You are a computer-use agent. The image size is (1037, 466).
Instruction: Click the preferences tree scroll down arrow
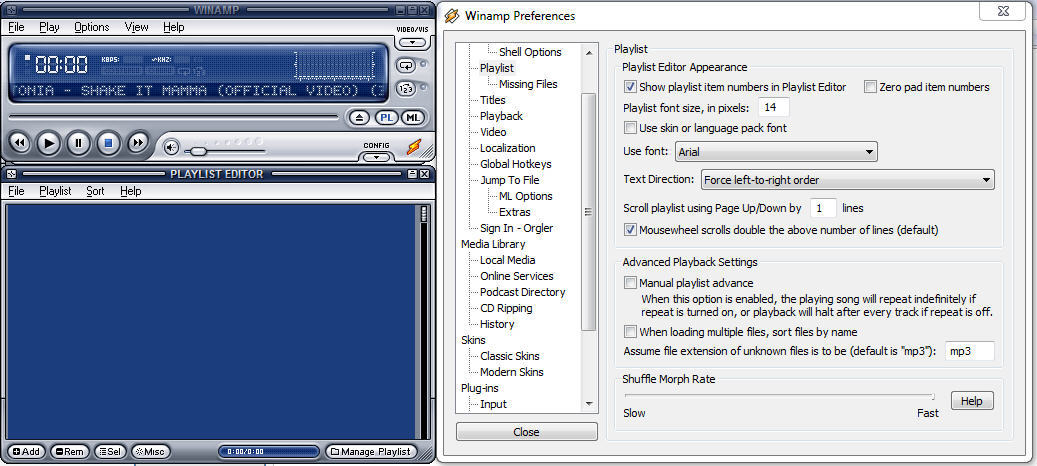click(589, 404)
